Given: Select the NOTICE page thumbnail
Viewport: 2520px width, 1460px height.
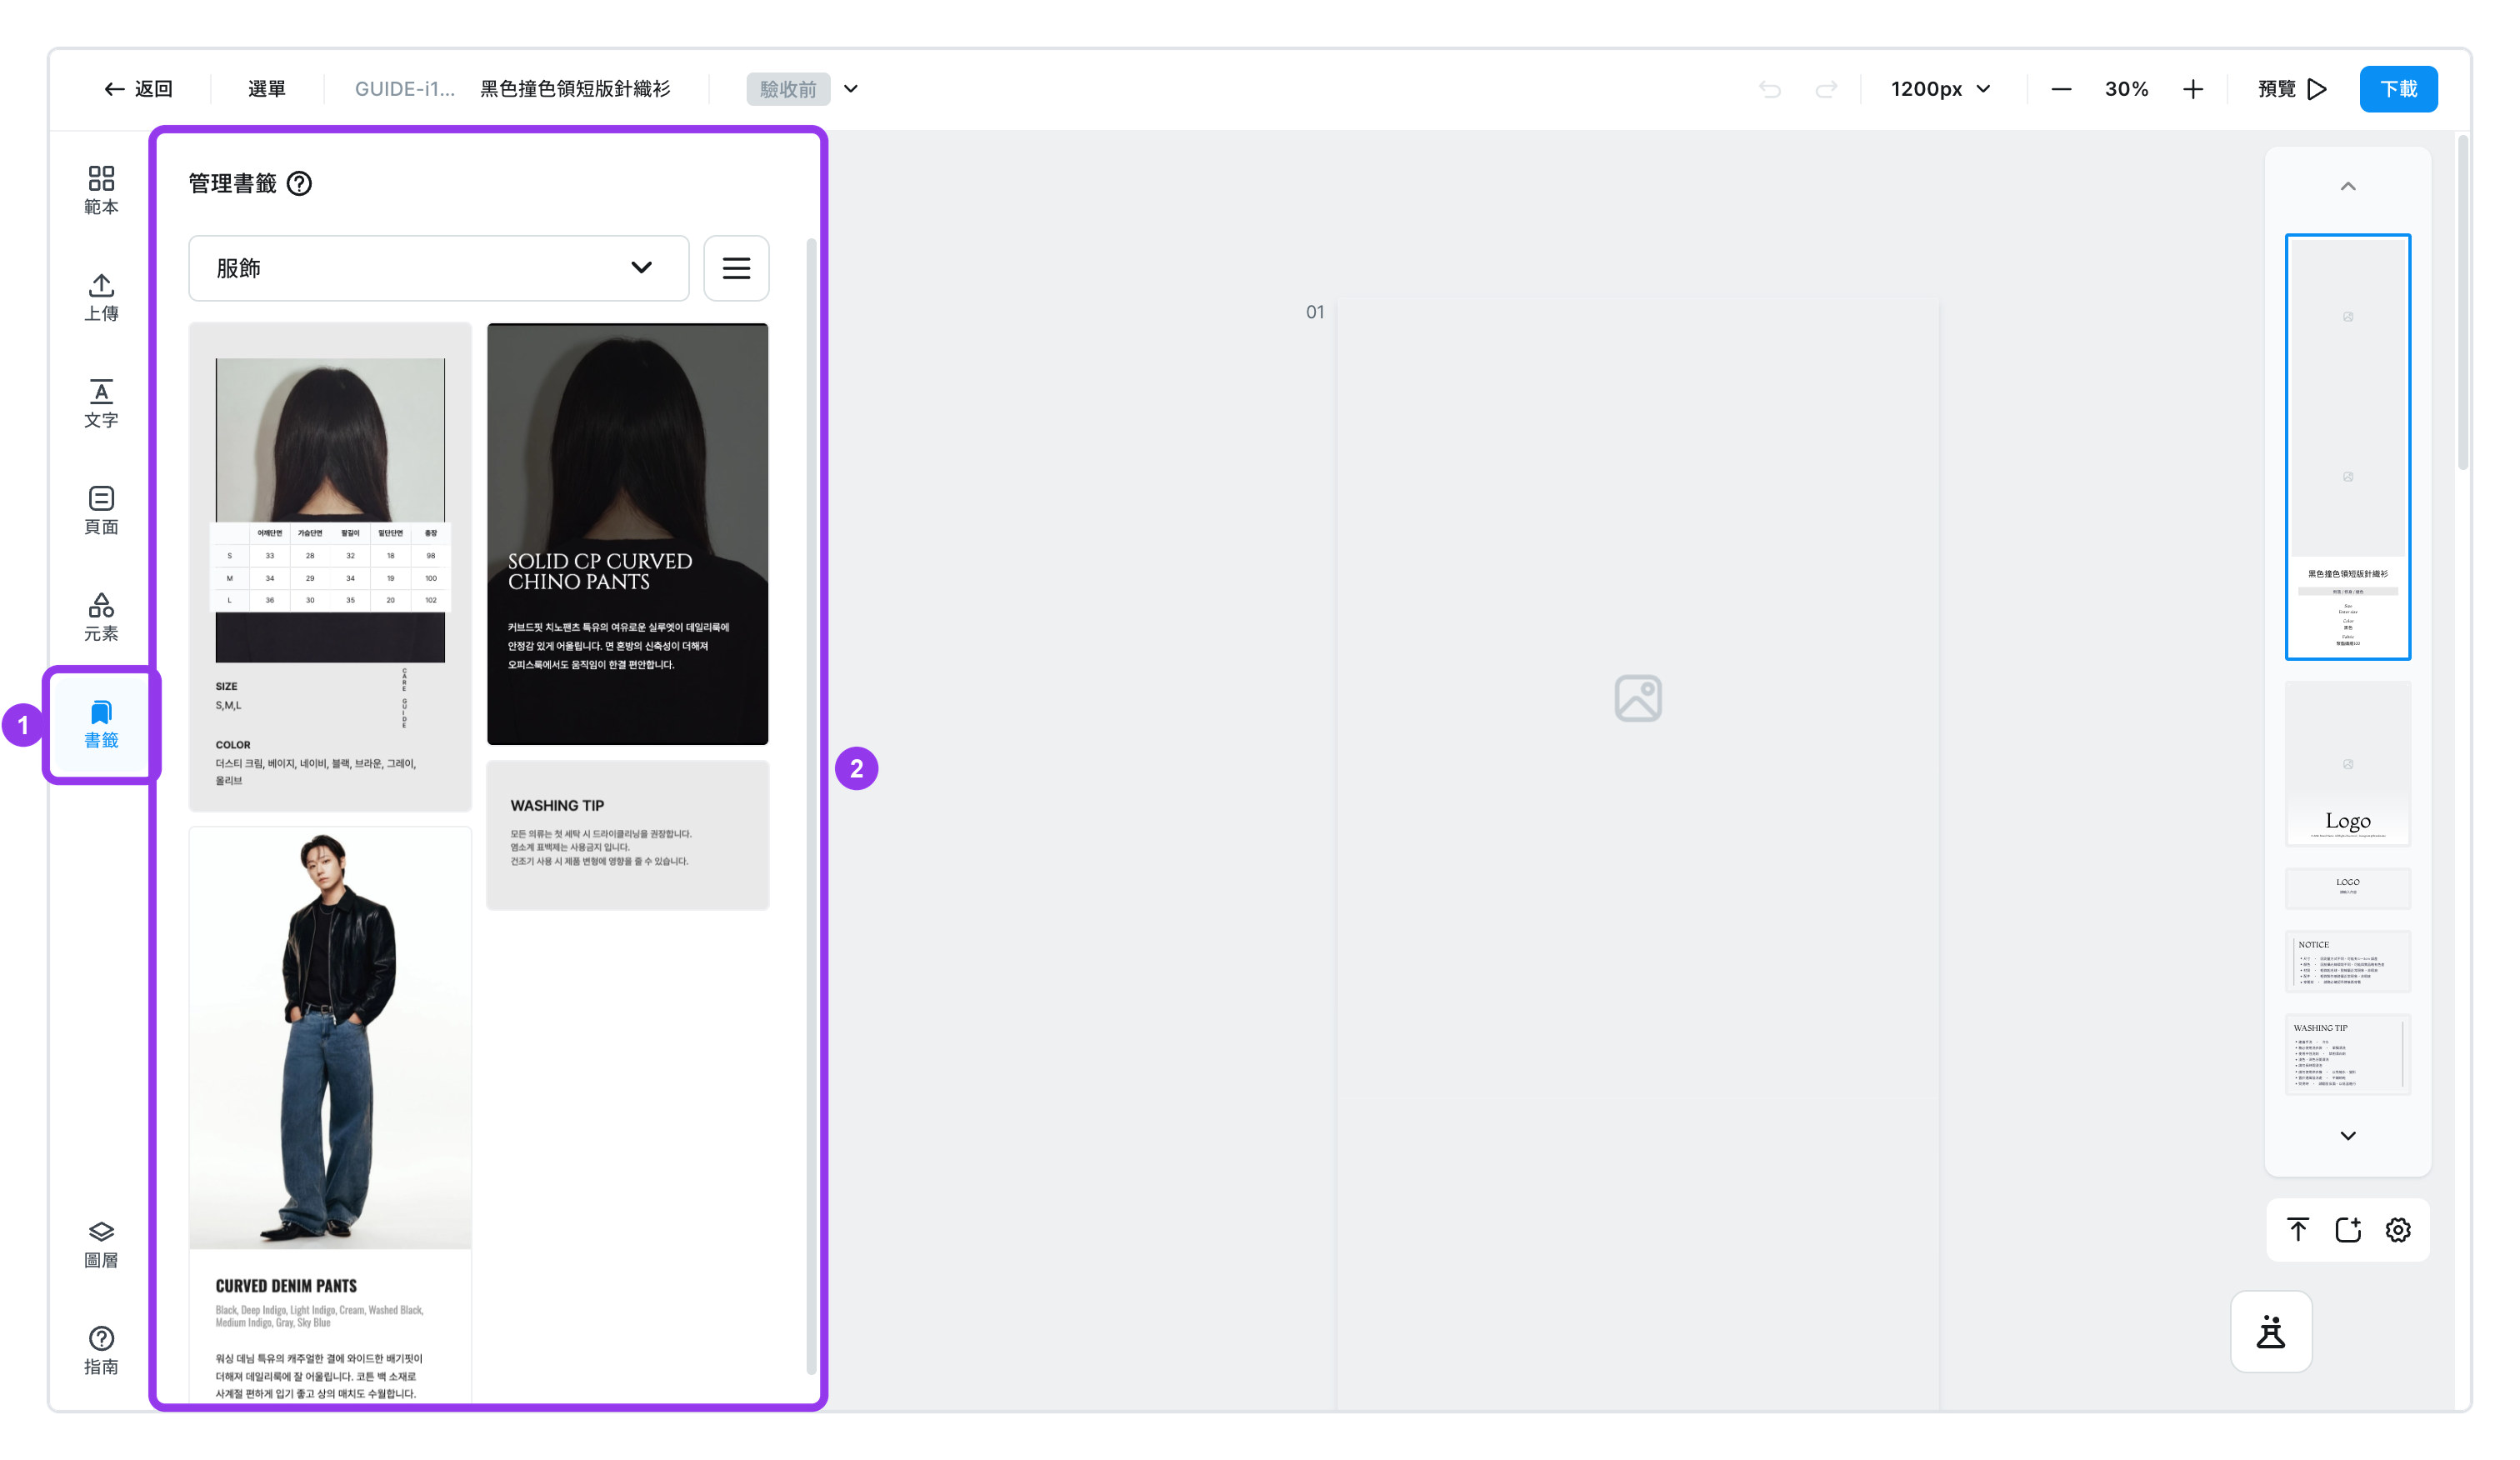Looking at the screenshot, I should [2348, 962].
